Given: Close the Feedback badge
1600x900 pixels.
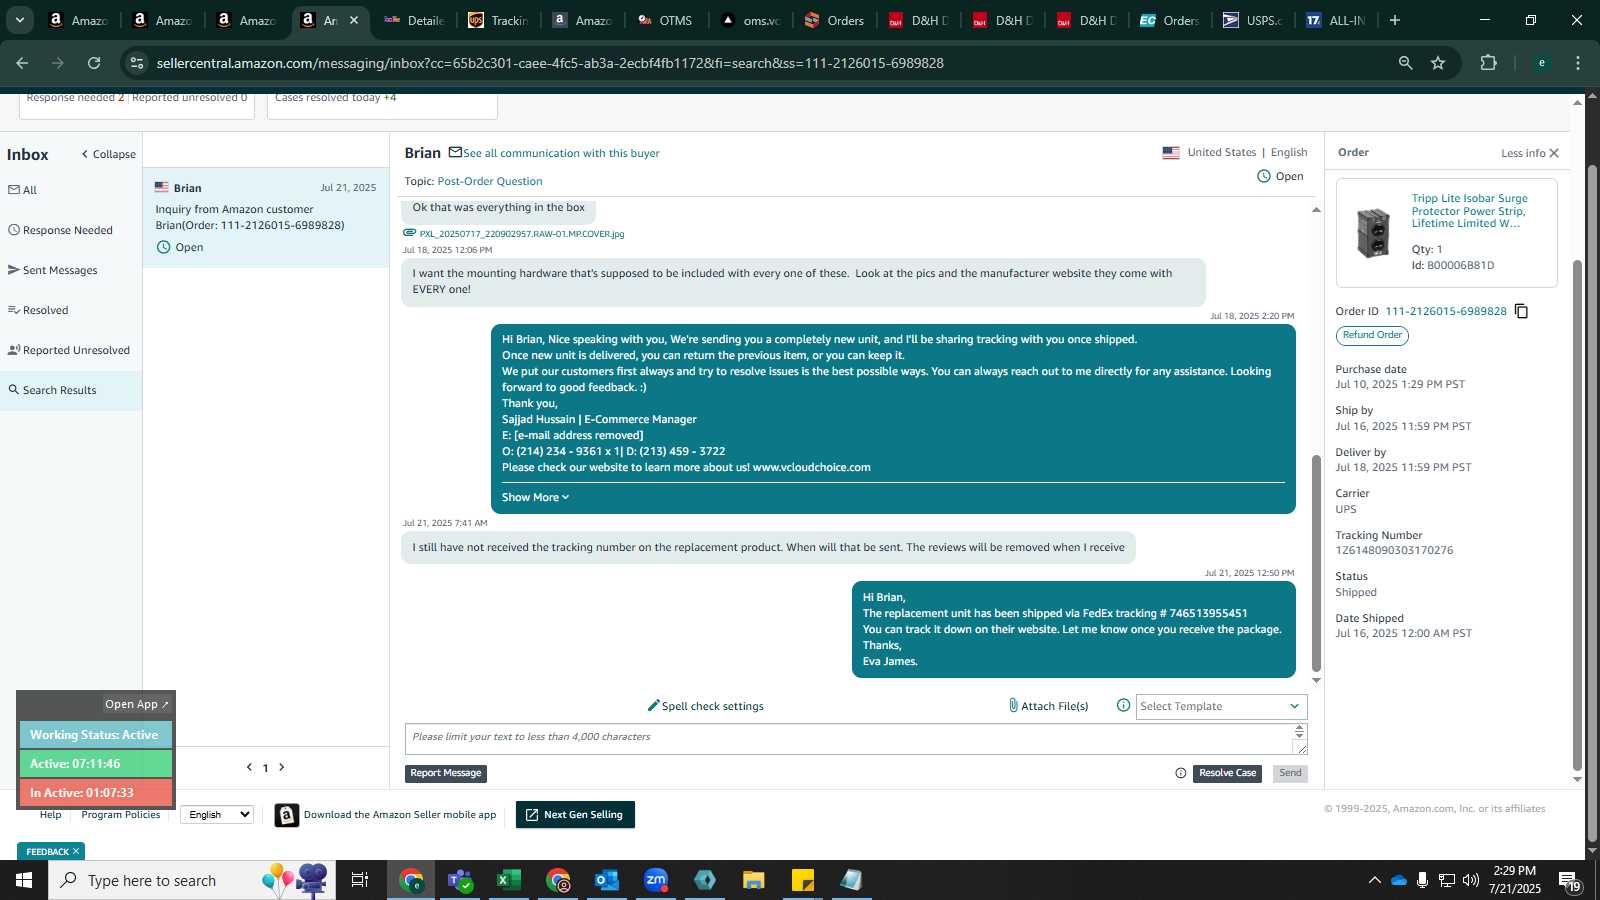Looking at the screenshot, I should click(76, 852).
